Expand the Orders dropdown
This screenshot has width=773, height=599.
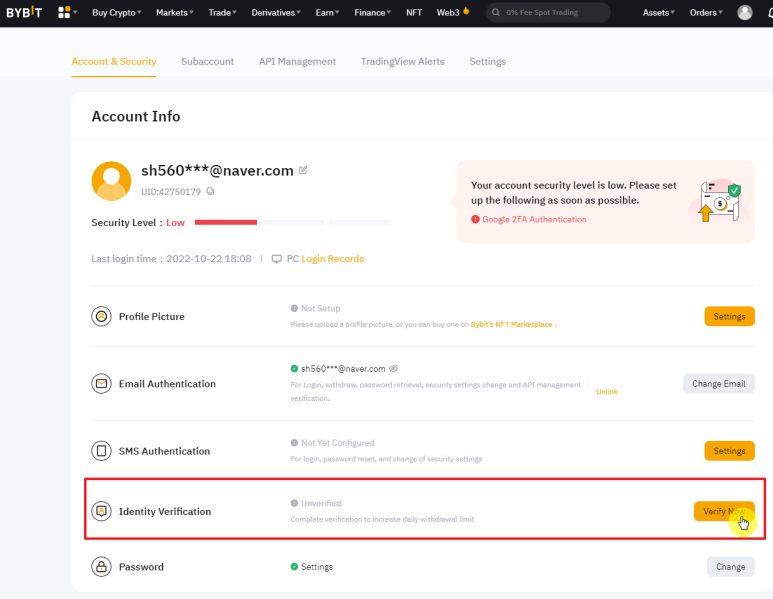[706, 12]
